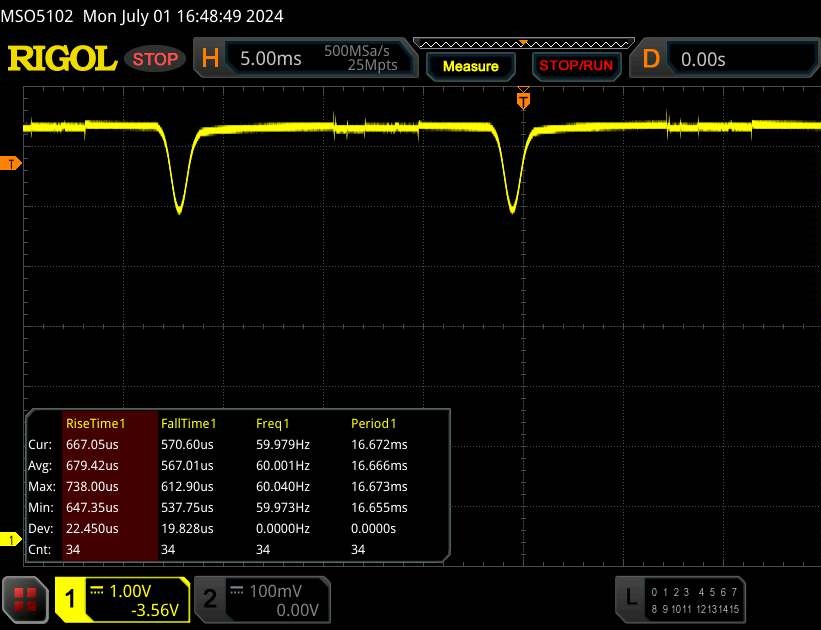Click the 500MSa/s sample rate readout
821x630 pixels.
pos(357,51)
